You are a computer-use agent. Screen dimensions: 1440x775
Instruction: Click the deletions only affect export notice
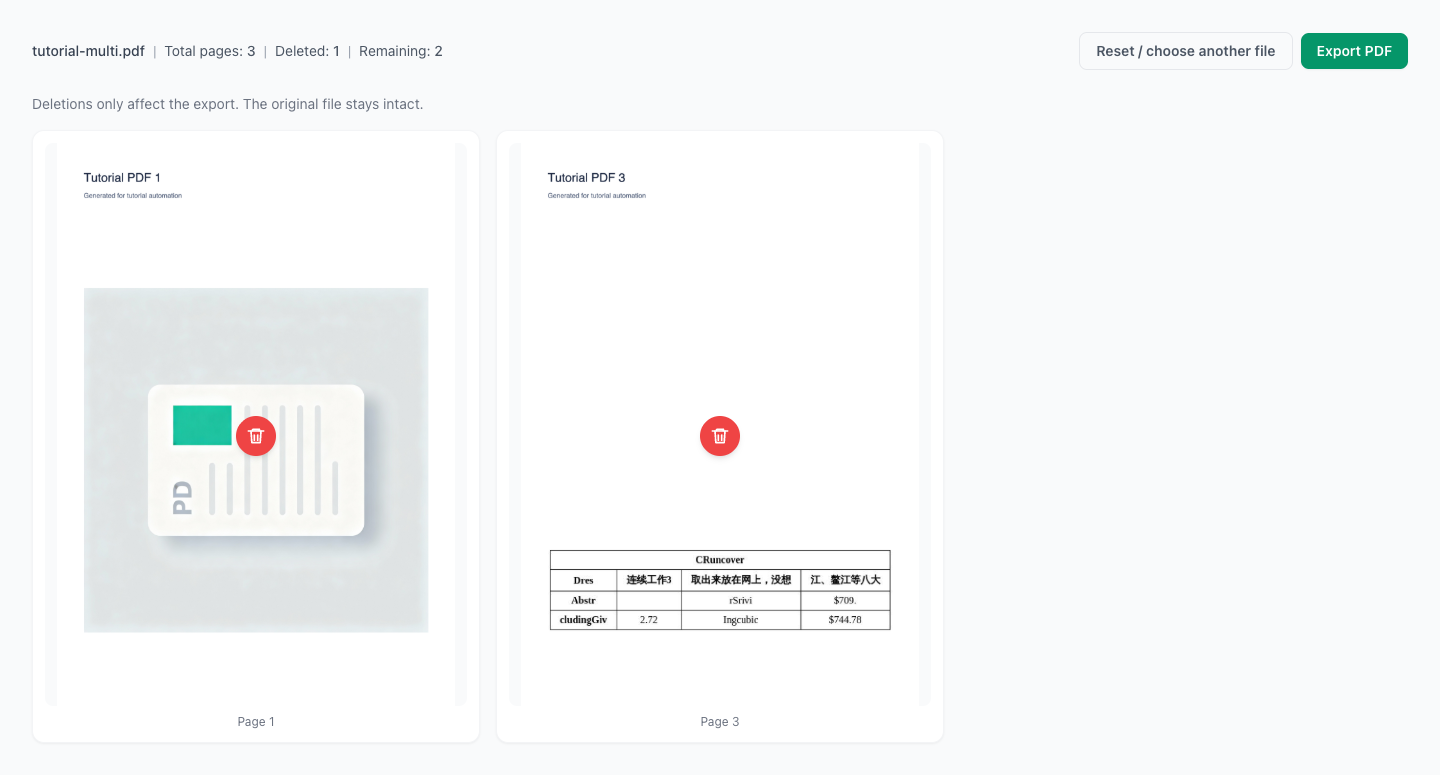[228, 104]
